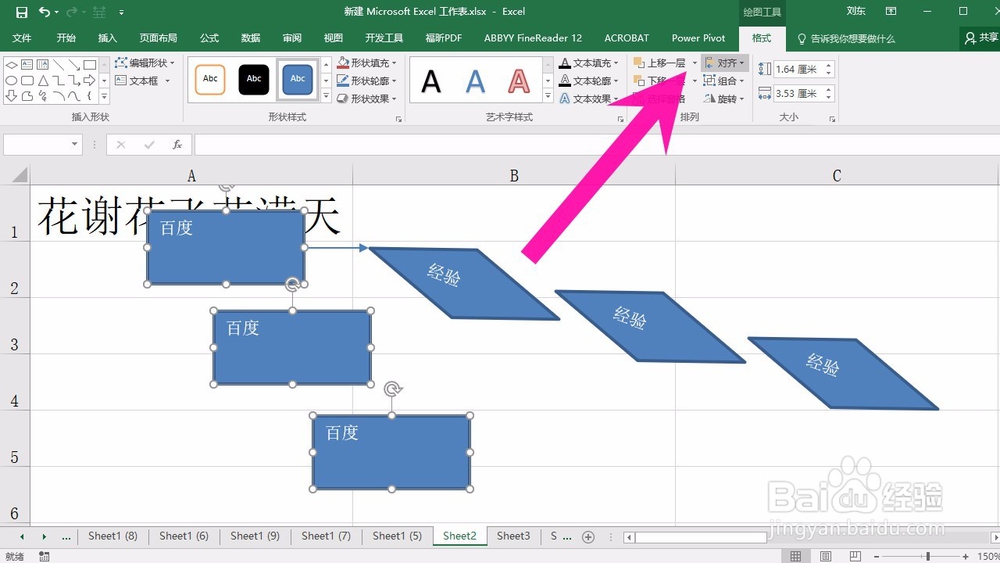Select the right block arrow shape

point(90,81)
